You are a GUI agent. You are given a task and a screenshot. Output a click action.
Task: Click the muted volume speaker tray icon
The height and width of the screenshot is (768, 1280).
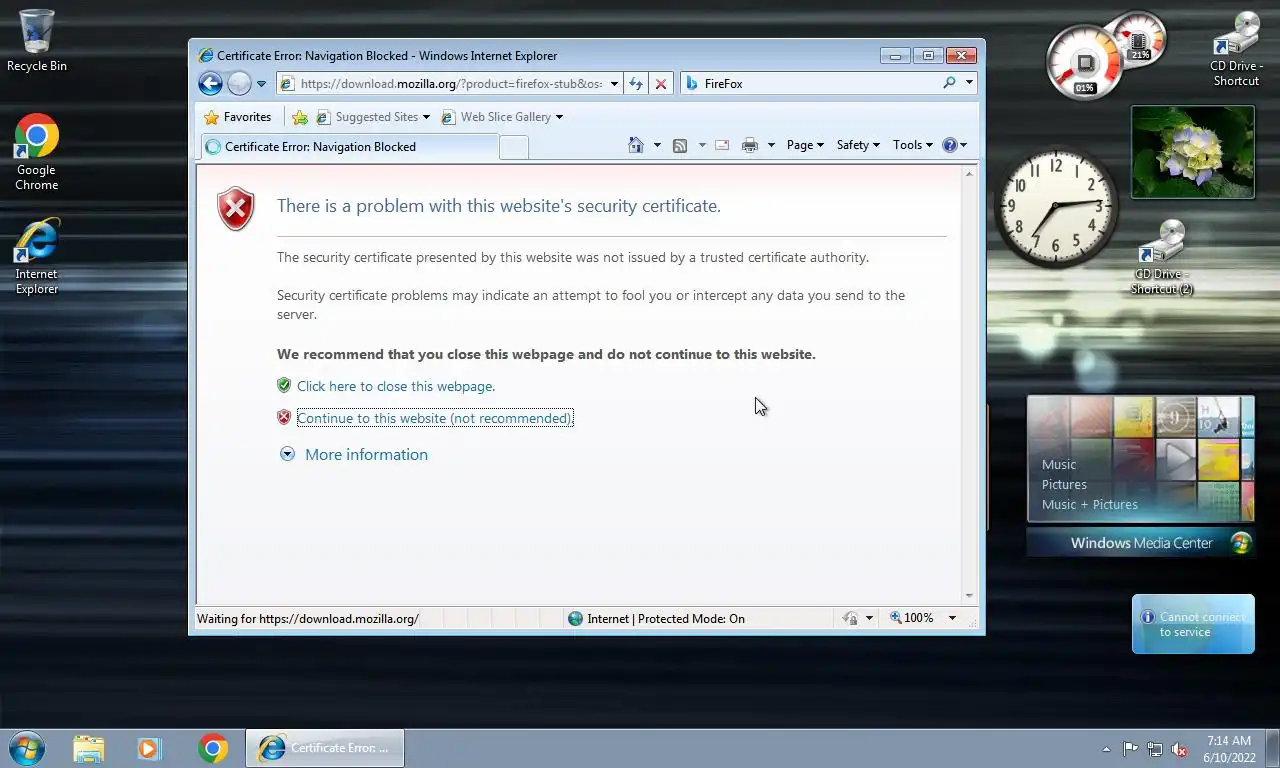pos(1180,749)
